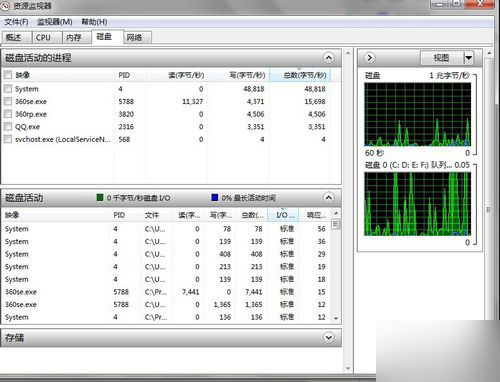Sort by 写(字节/秒) column header
This screenshot has width=500, height=382.
click(x=238, y=75)
